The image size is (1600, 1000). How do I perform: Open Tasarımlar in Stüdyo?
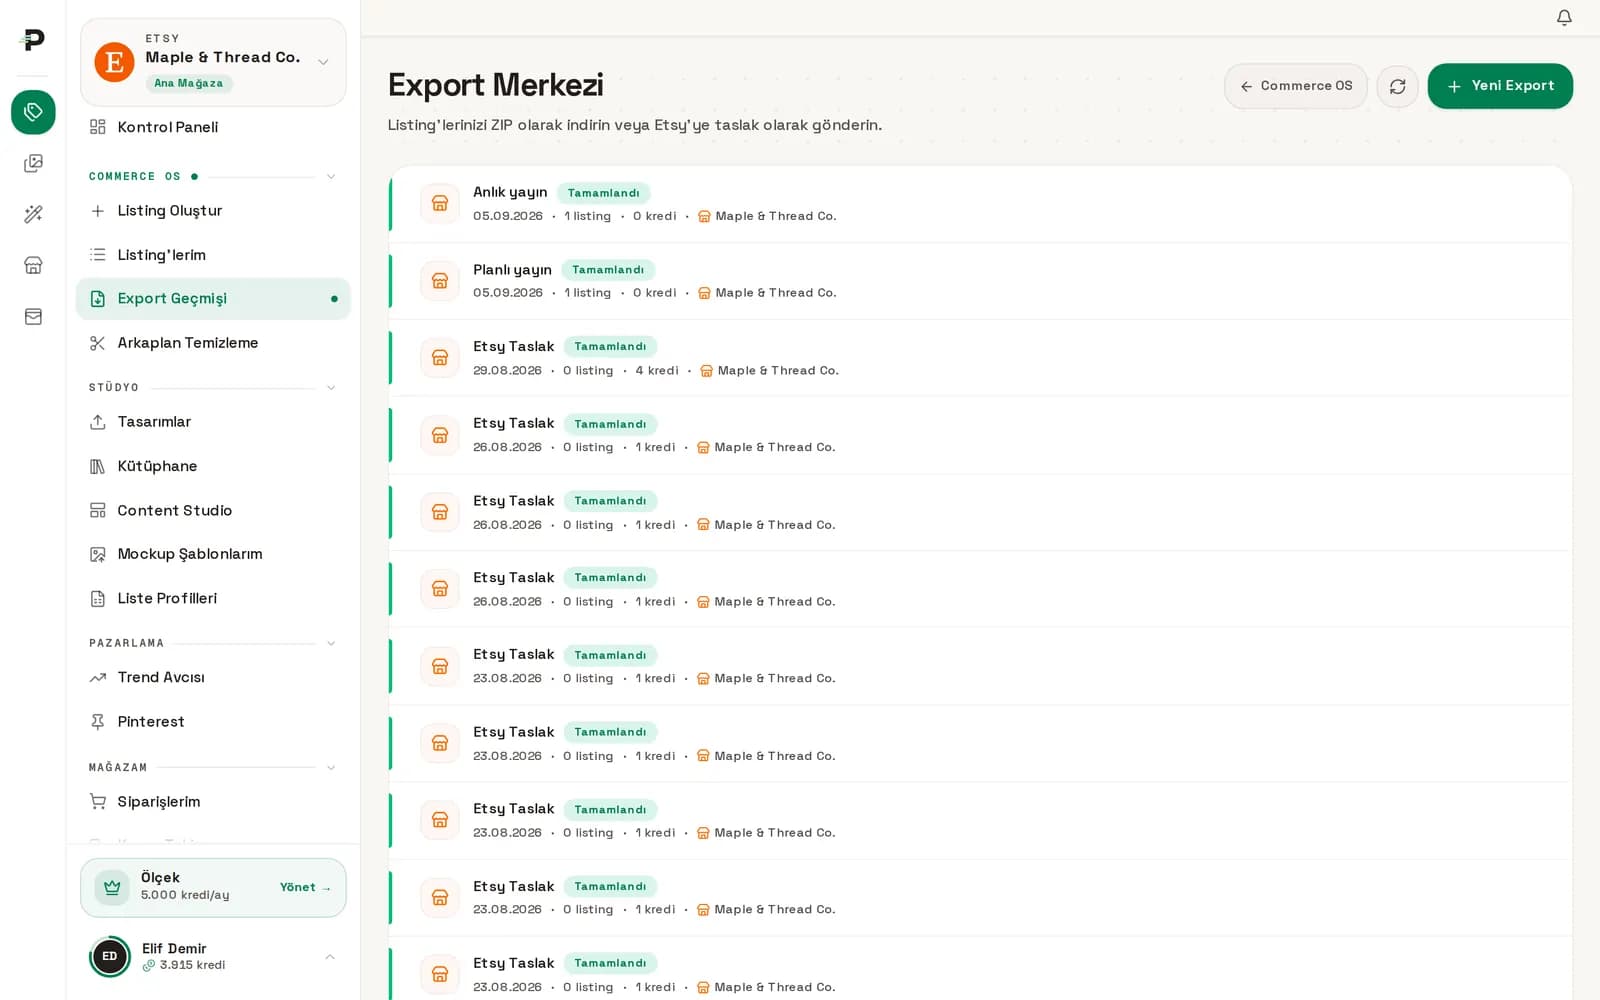click(x=213, y=422)
